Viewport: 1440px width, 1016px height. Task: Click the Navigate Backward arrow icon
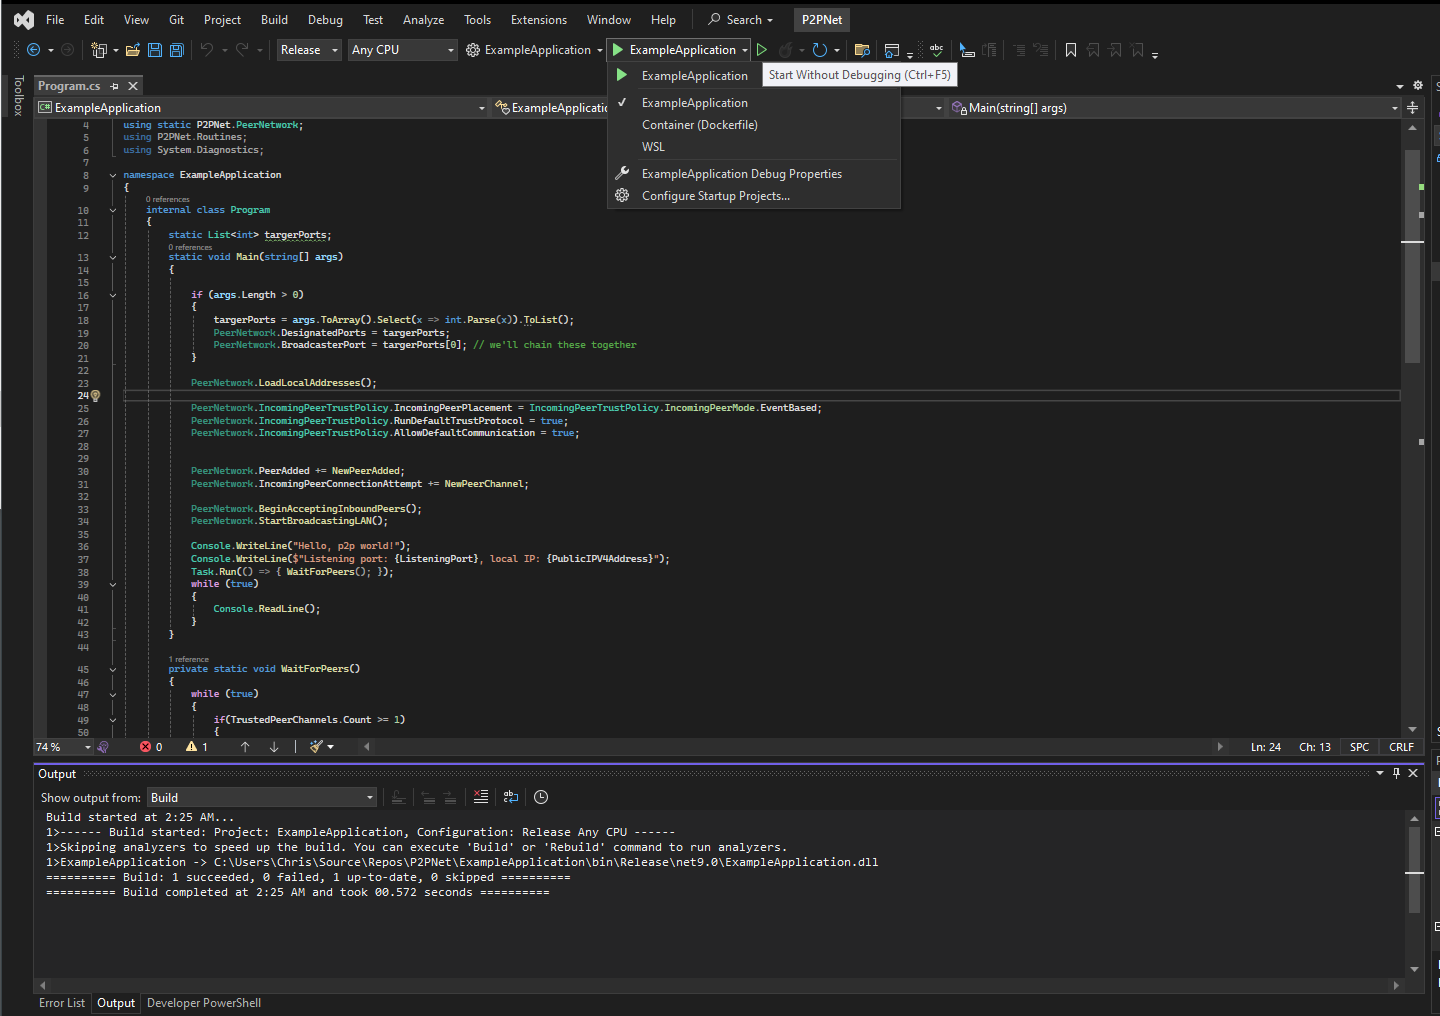(x=33, y=50)
